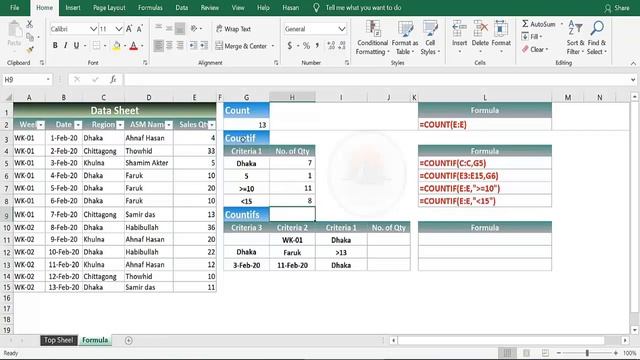Apply Comma Style
Screen dimensions: 640x360
pyautogui.click(x=317, y=46)
